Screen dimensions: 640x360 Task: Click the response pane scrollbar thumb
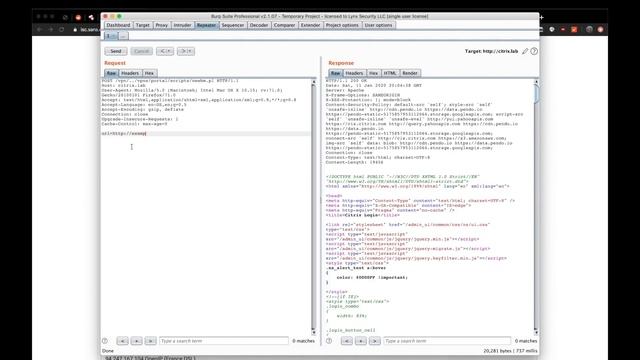(536, 94)
